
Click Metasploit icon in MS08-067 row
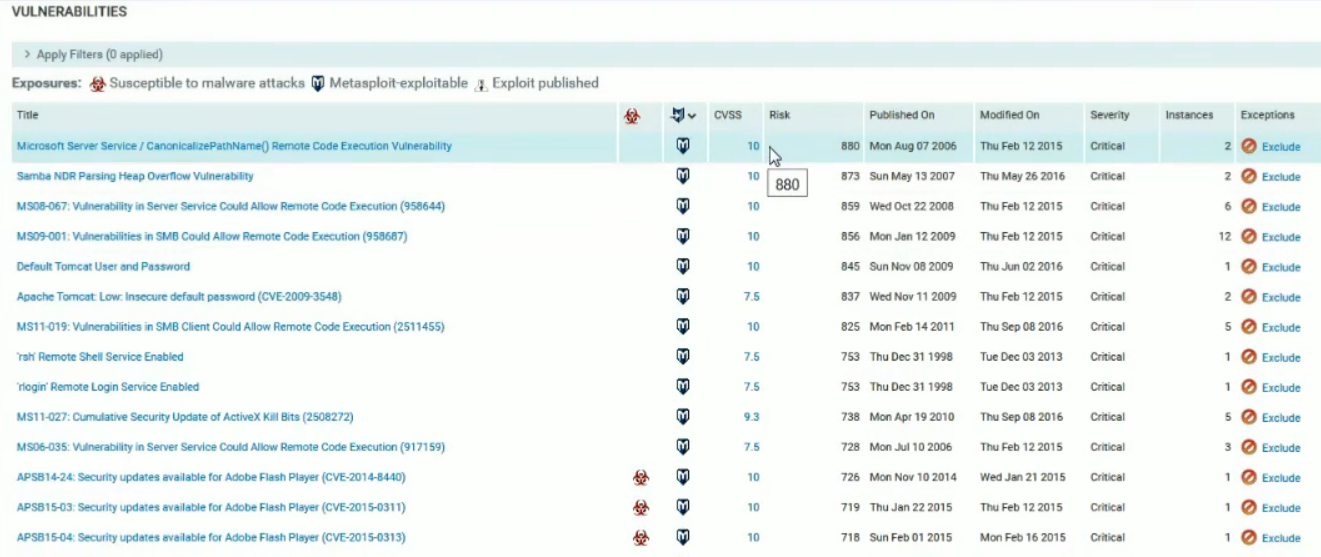tap(683, 206)
